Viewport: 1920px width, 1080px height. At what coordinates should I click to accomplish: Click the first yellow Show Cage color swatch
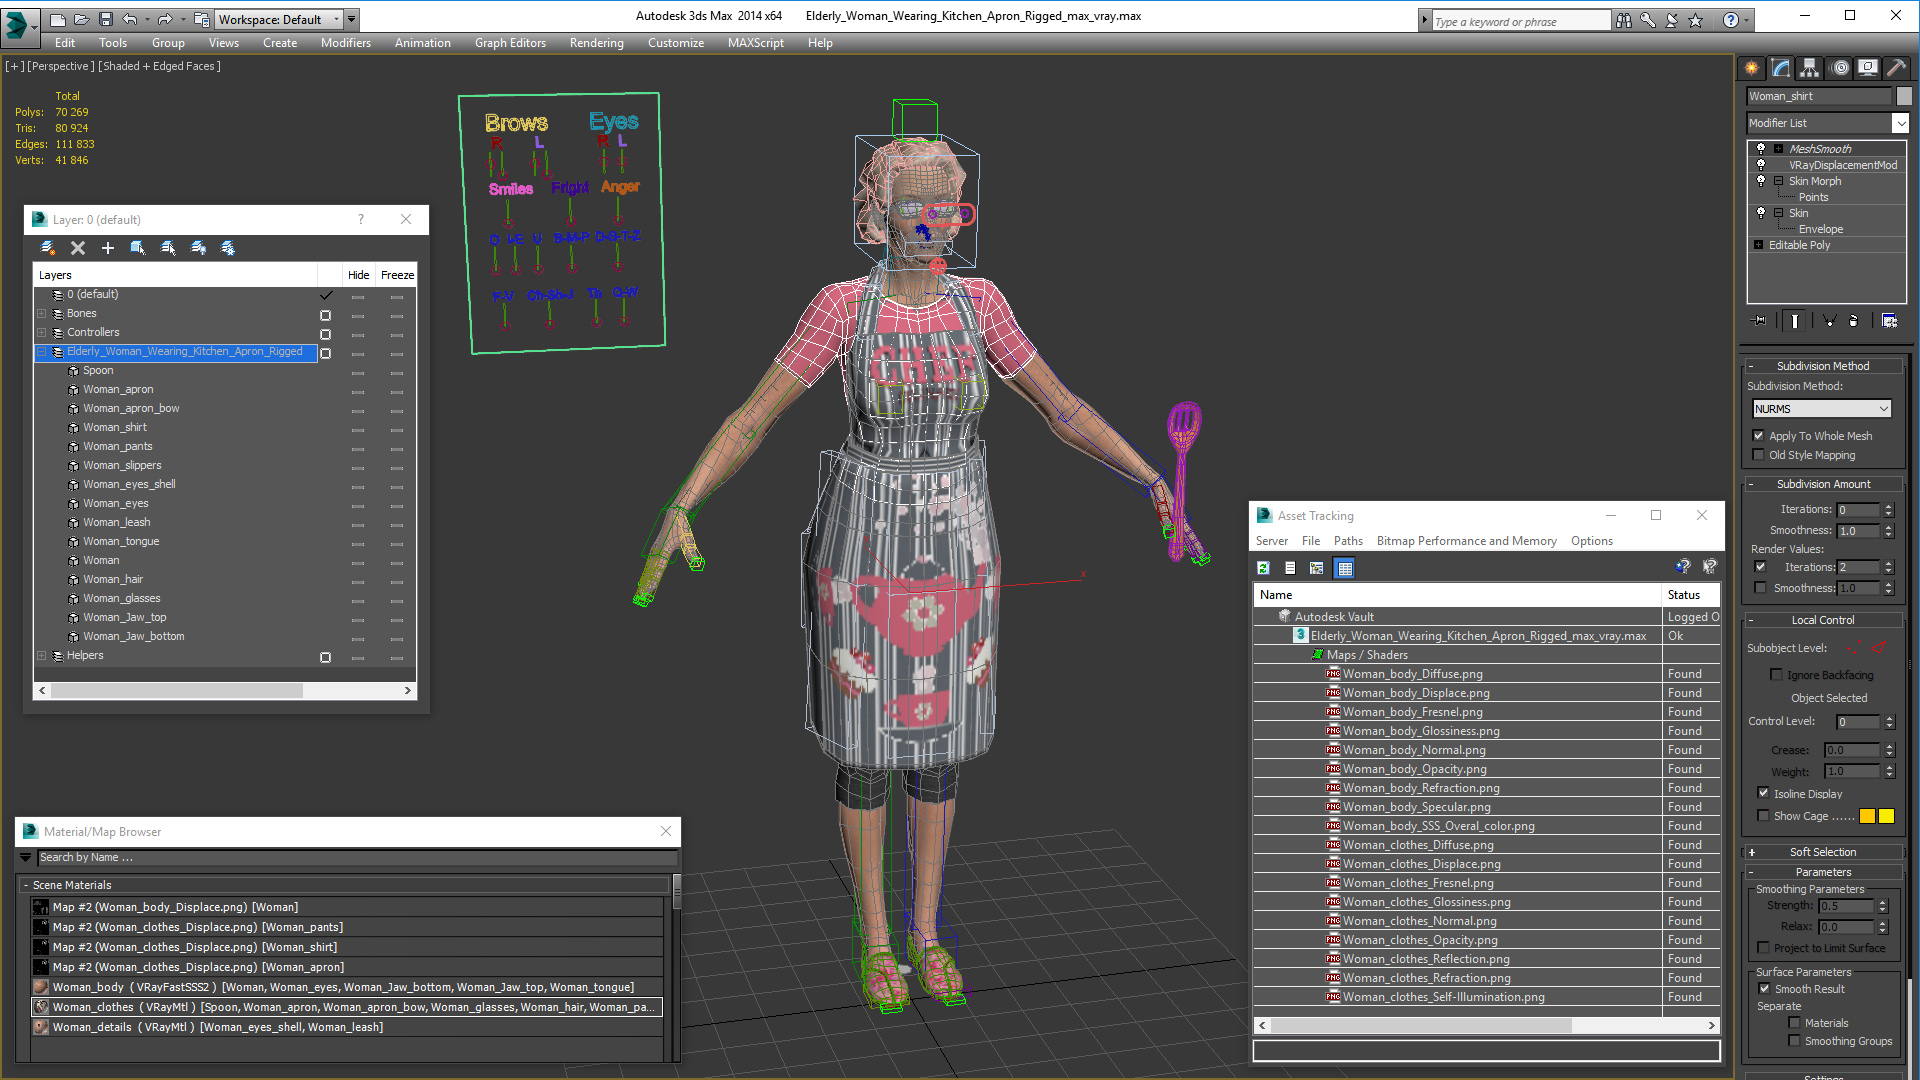coord(1867,816)
